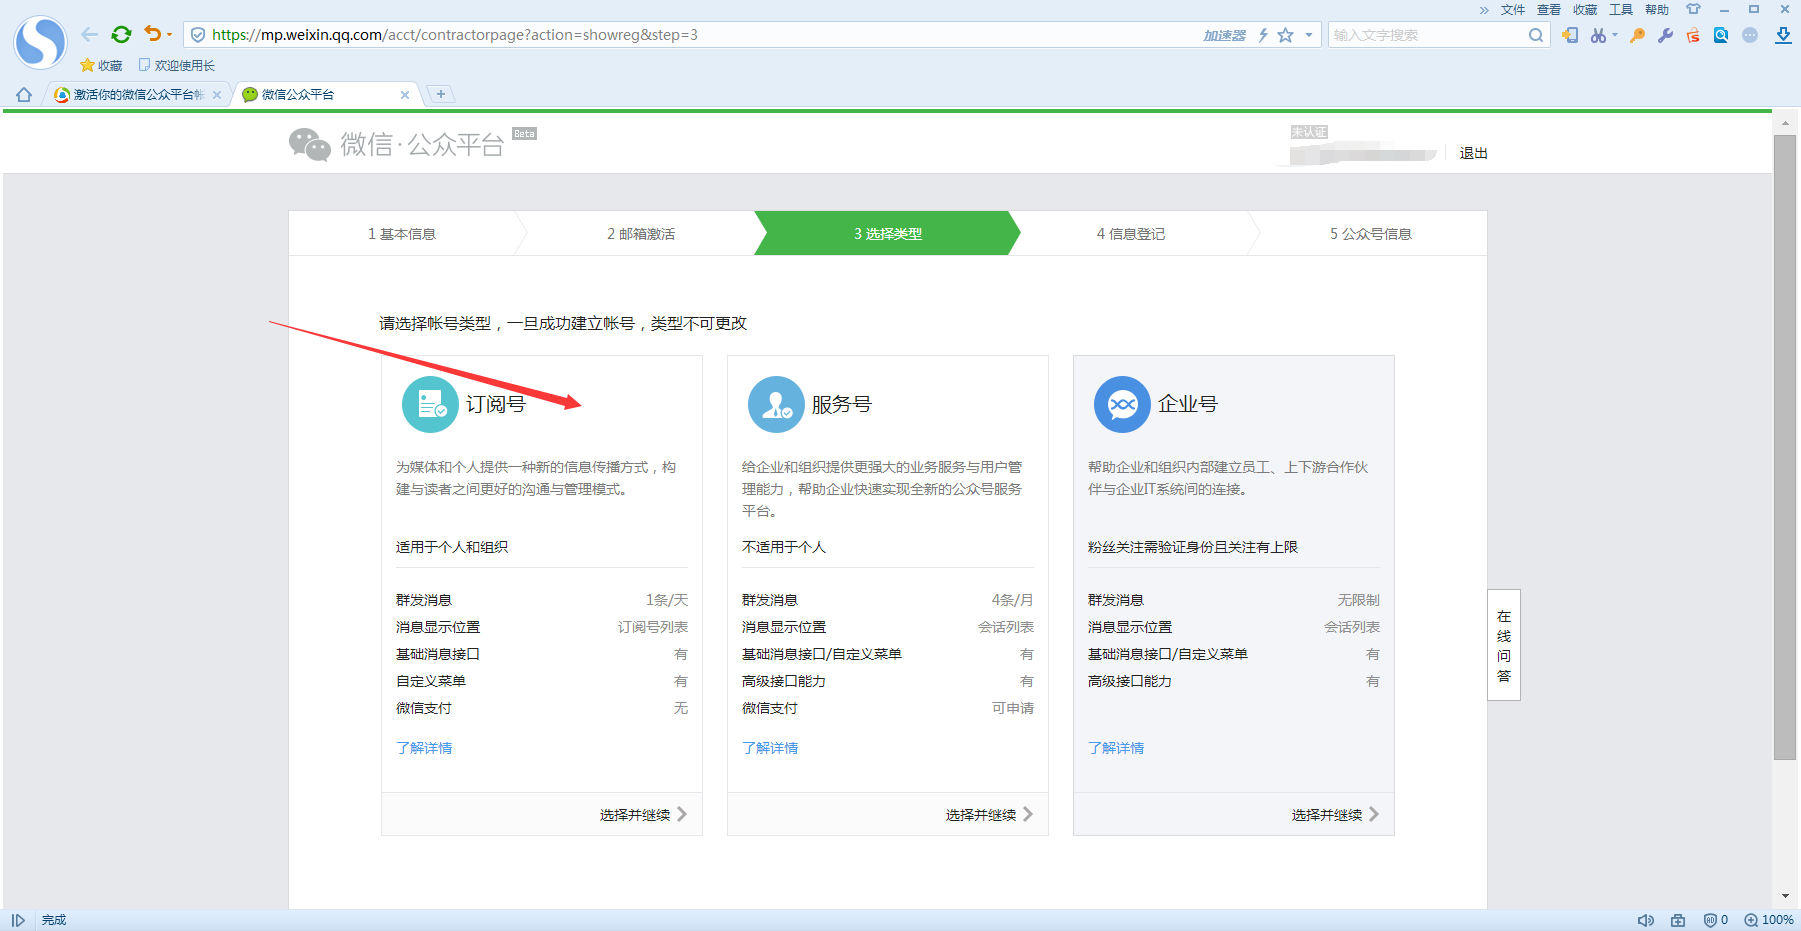Open the 欢迎使用长 bookmark

click(x=177, y=65)
